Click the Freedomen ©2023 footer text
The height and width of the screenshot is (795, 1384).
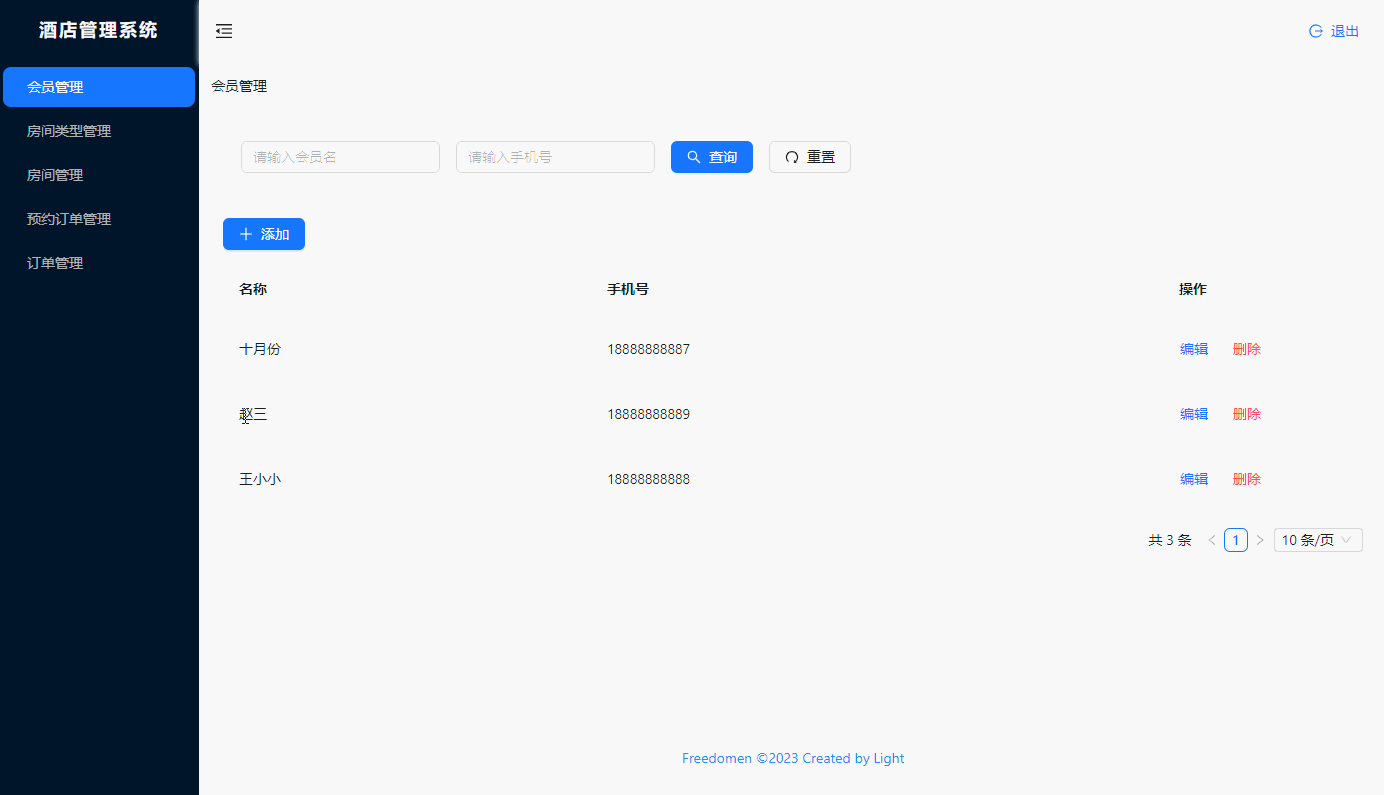click(793, 758)
